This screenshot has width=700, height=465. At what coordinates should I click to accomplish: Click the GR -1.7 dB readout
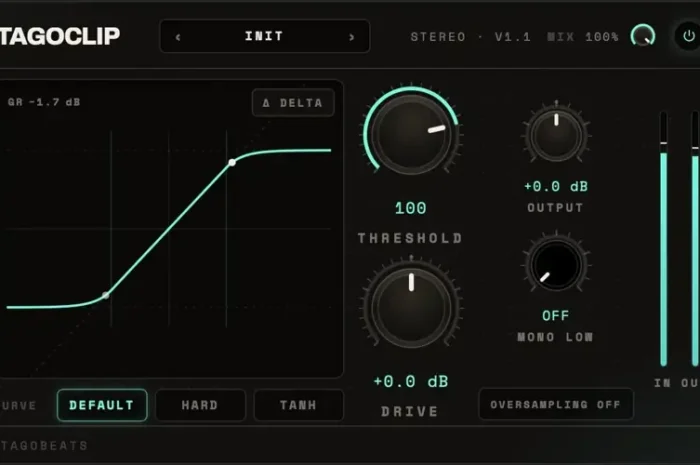point(44,102)
